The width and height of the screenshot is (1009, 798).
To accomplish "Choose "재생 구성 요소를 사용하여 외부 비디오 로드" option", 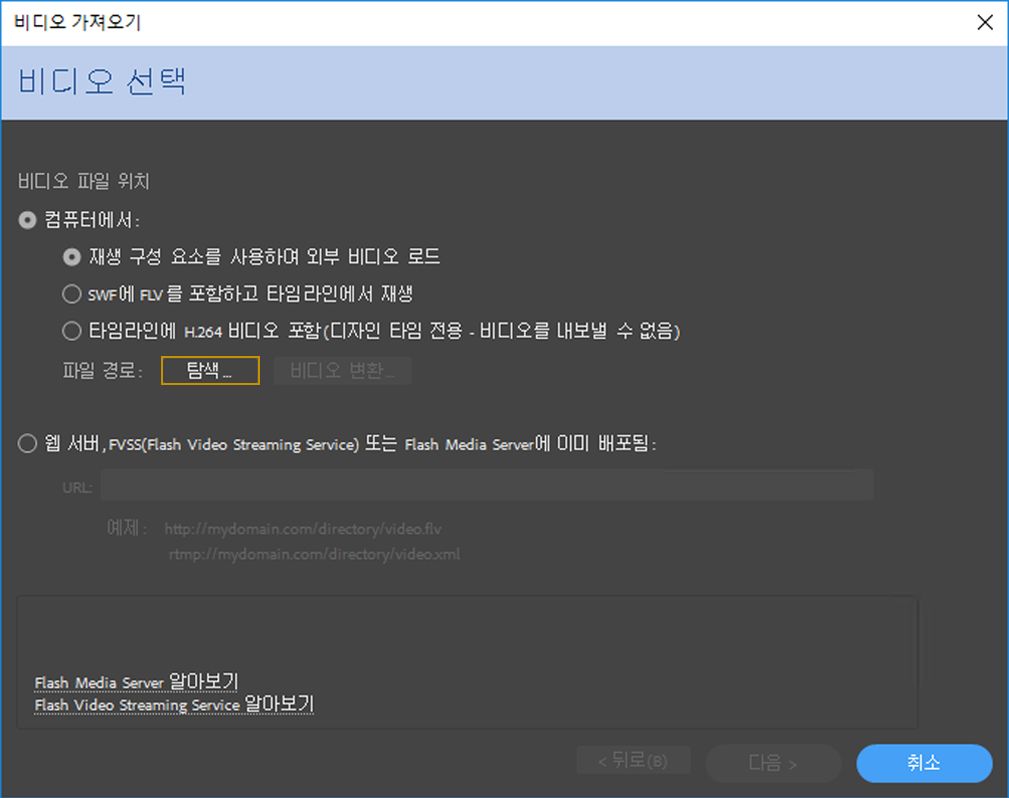I will pos(71,257).
